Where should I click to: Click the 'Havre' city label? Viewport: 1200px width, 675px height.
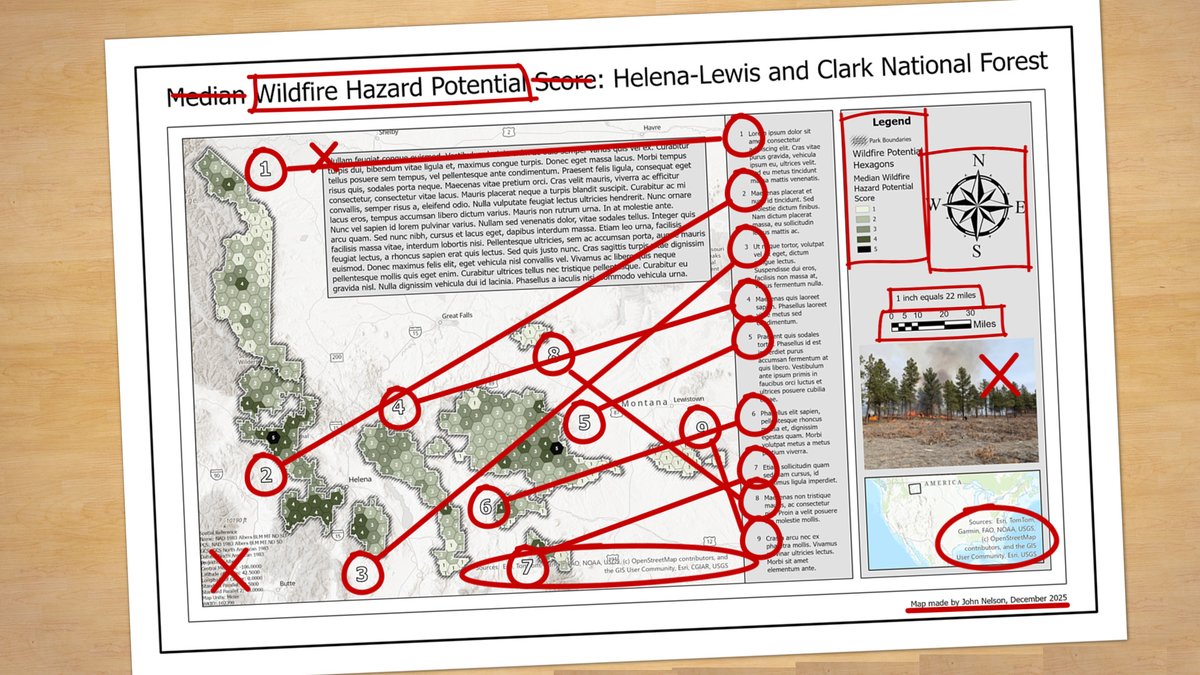[654, 128]
